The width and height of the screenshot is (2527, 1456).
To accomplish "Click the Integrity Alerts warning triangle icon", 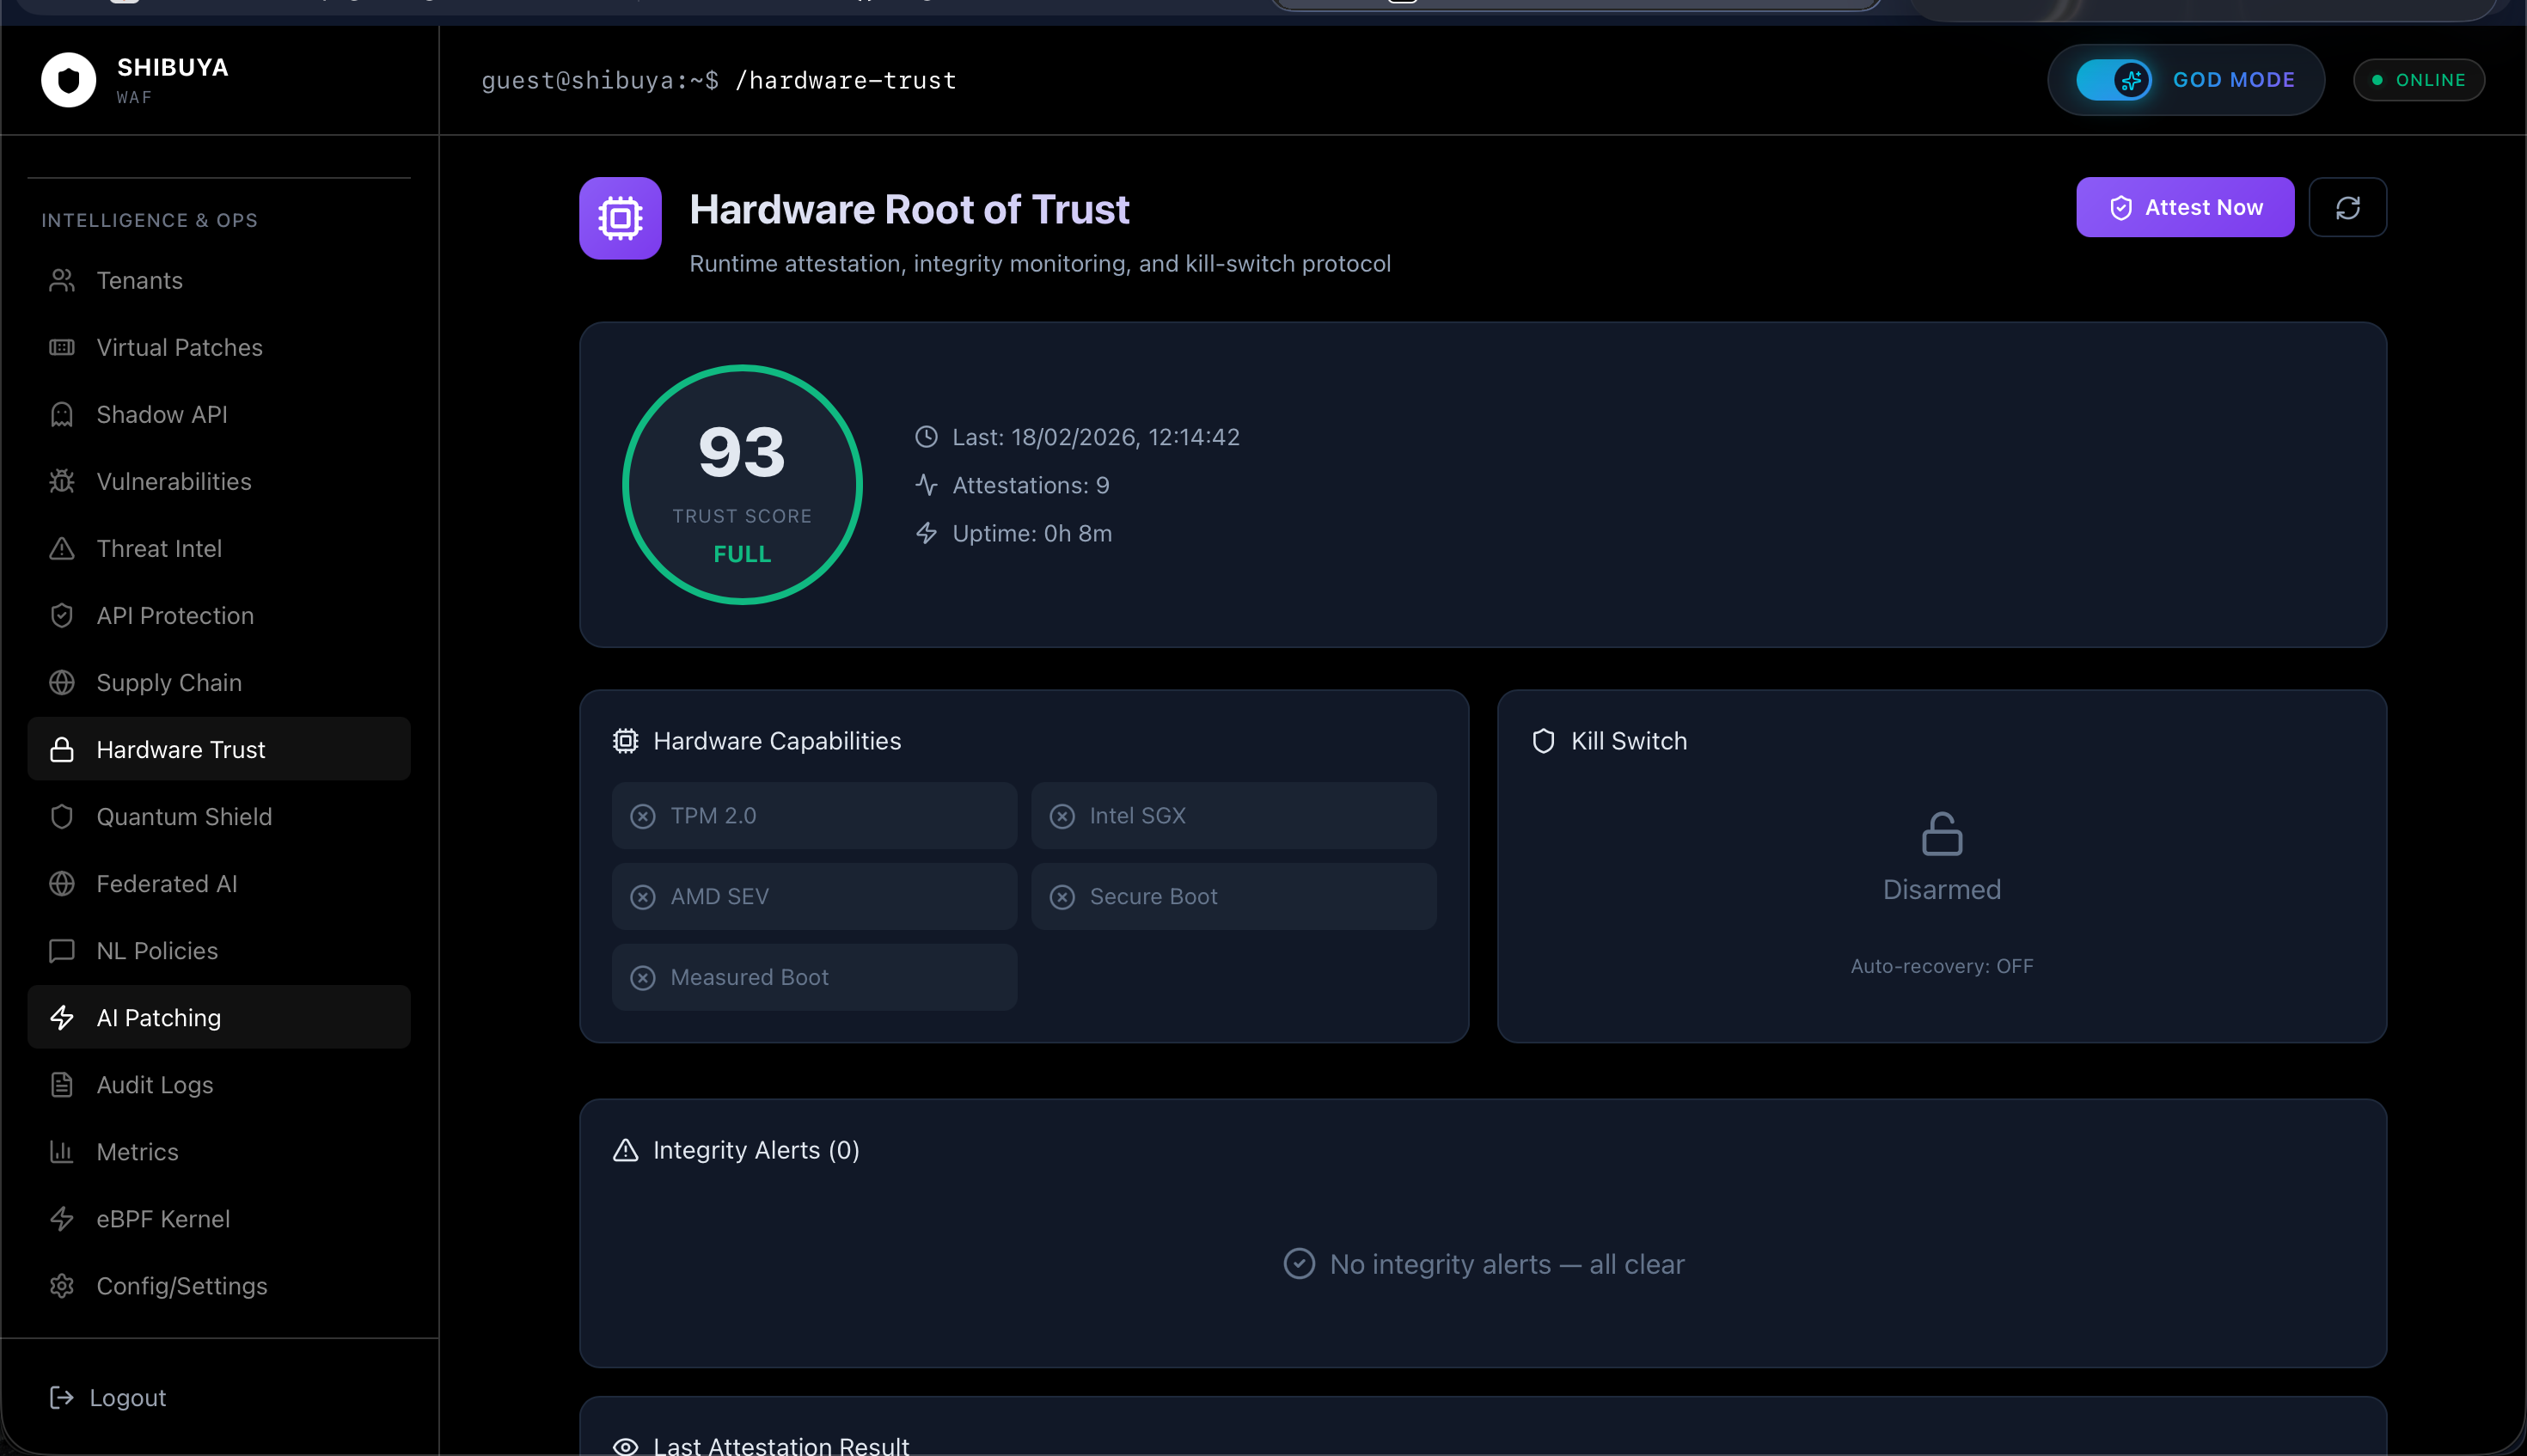I will coord(625,1150).
